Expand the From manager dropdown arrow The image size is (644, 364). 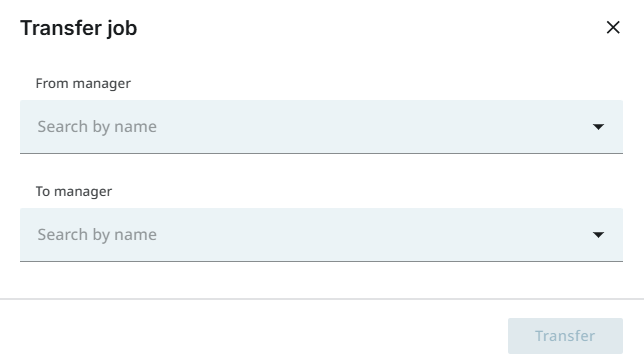click(598, 127)
